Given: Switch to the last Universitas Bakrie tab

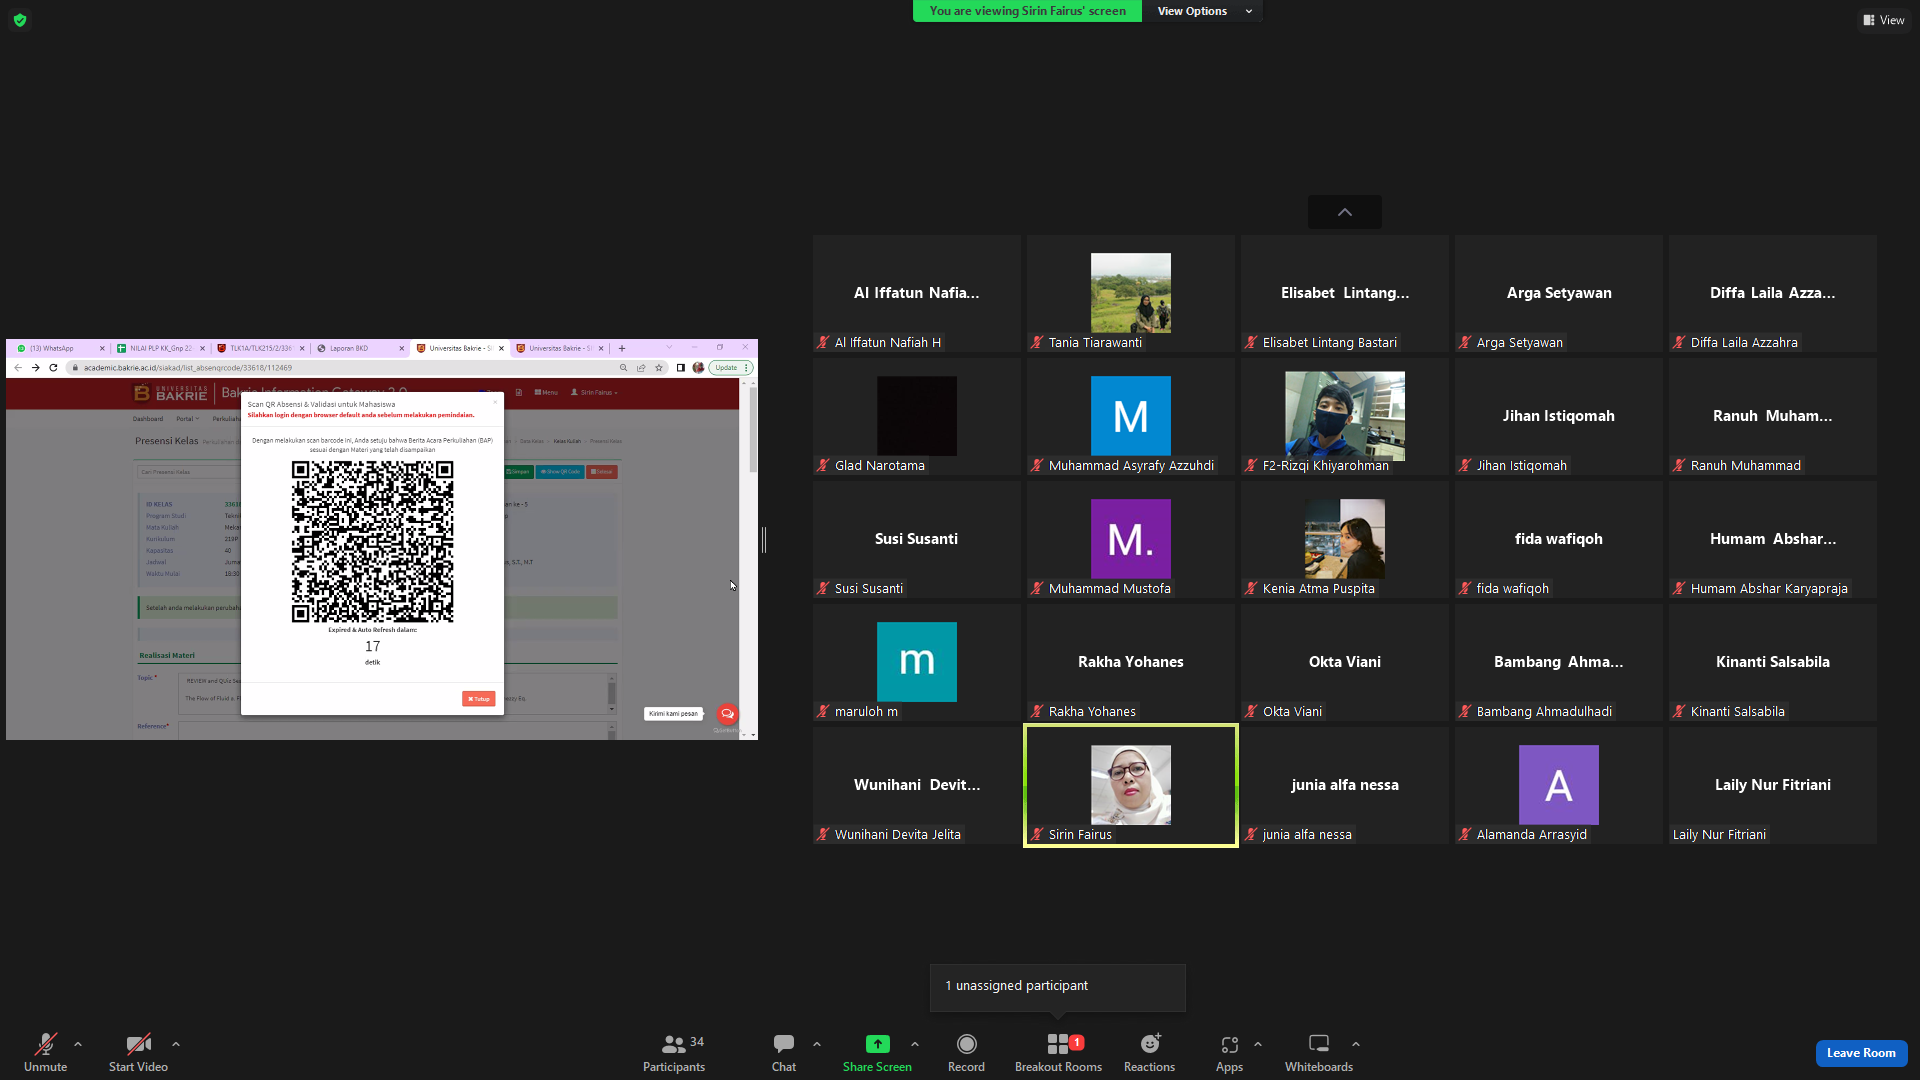Looking at the screenshot, I should [560, 349].
